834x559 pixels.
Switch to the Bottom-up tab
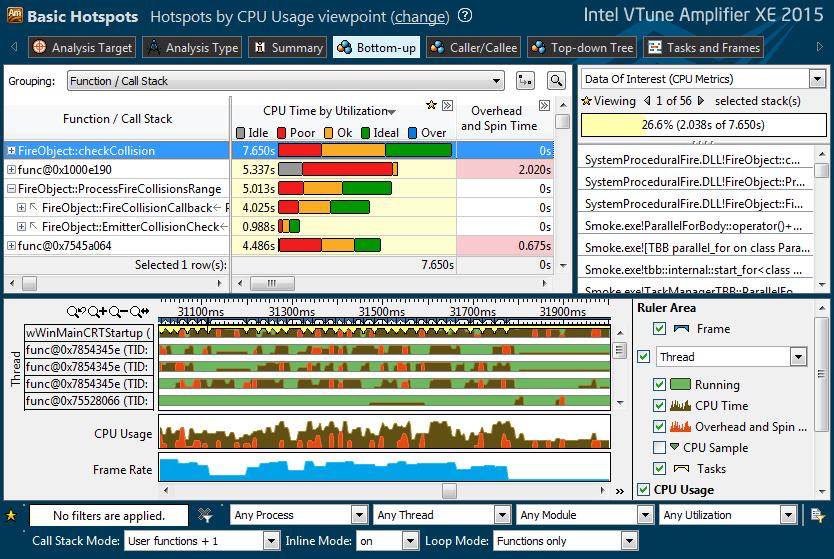377,47
